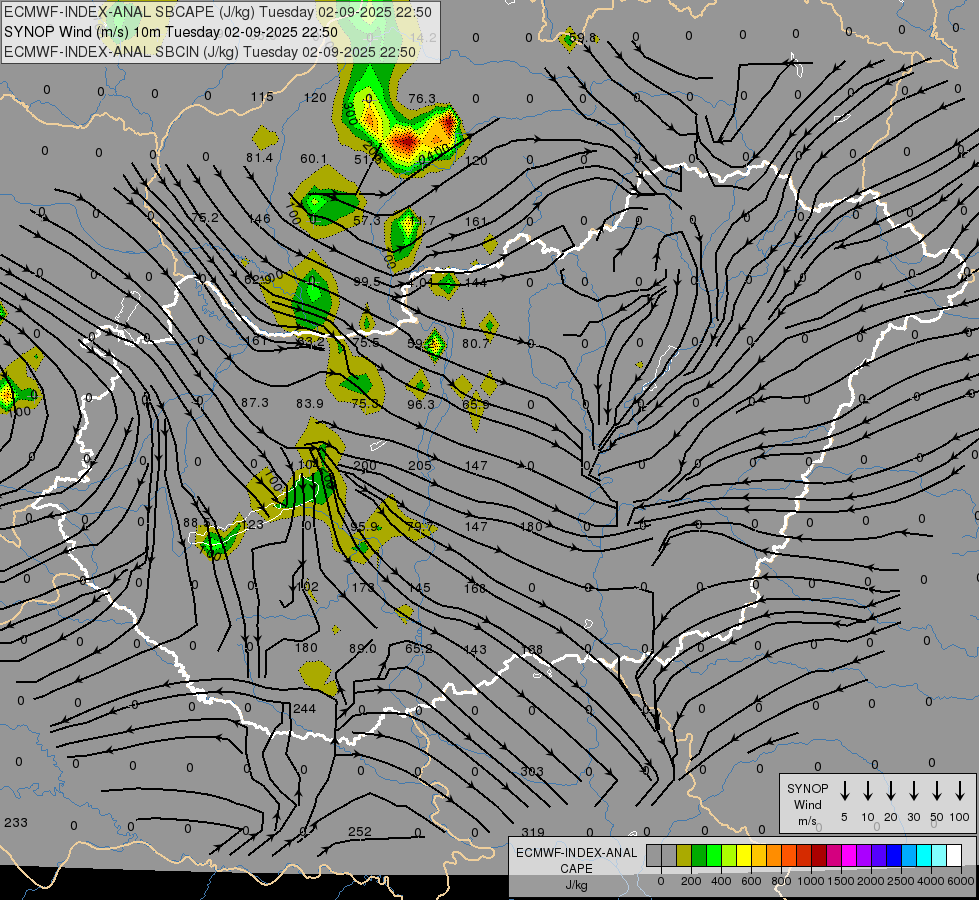Click the map value 145
The image size is (979, 900).
419,588
